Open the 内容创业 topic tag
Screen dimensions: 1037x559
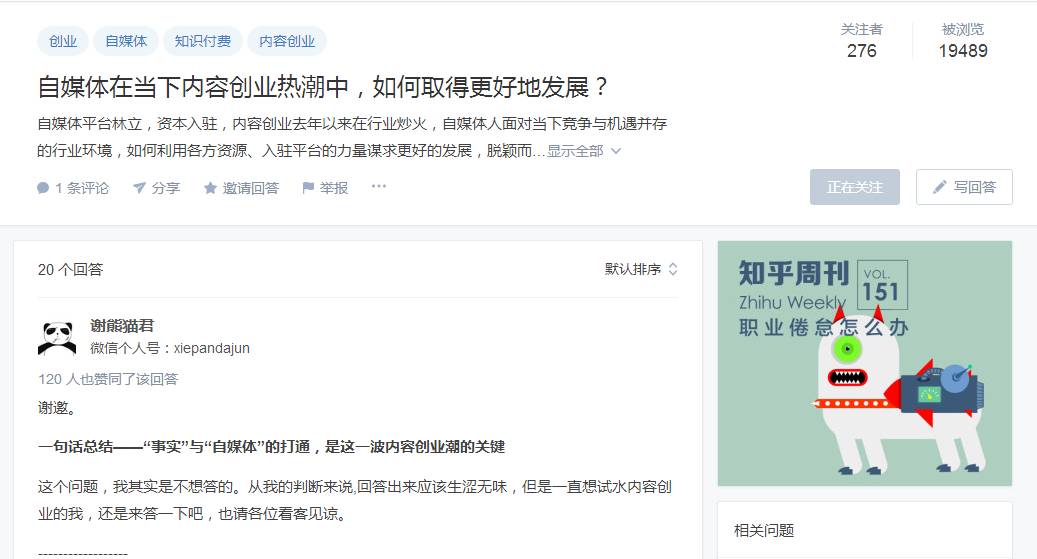point(287,41)
